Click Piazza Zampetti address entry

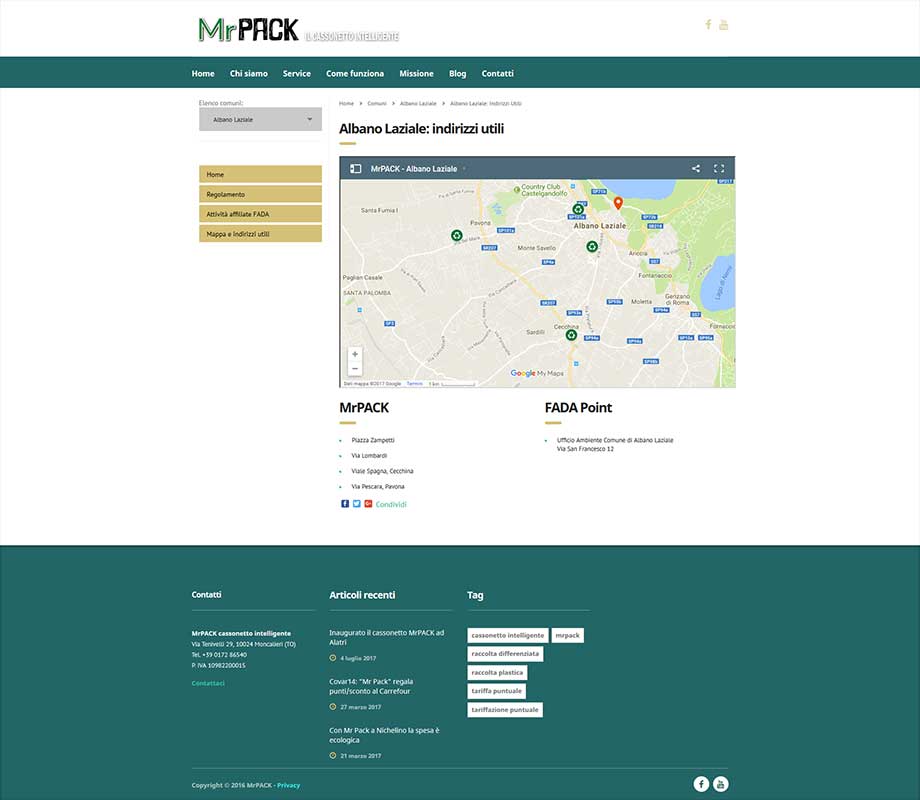click(373, 440)
